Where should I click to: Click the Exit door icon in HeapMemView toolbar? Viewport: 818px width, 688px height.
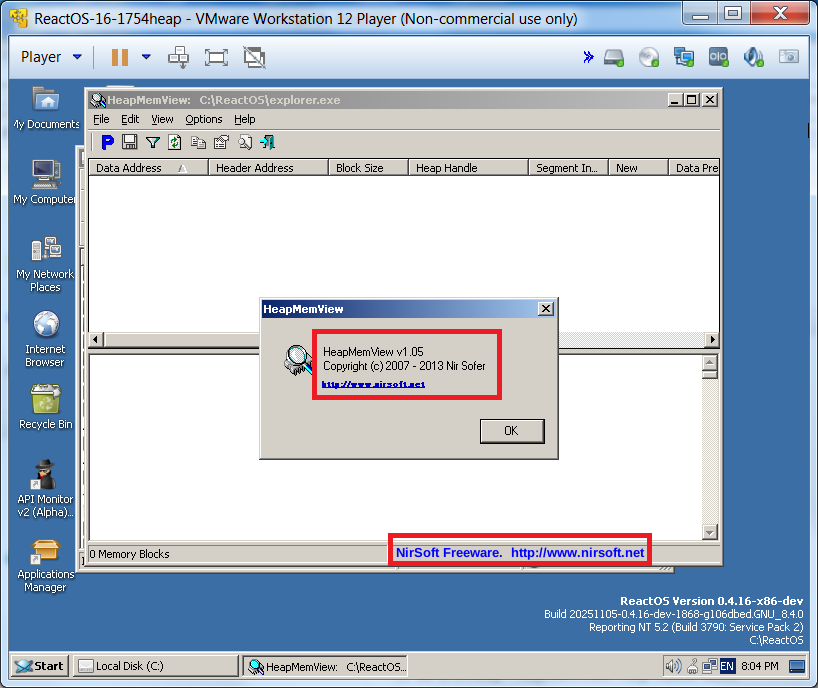[x=266, y=142]
